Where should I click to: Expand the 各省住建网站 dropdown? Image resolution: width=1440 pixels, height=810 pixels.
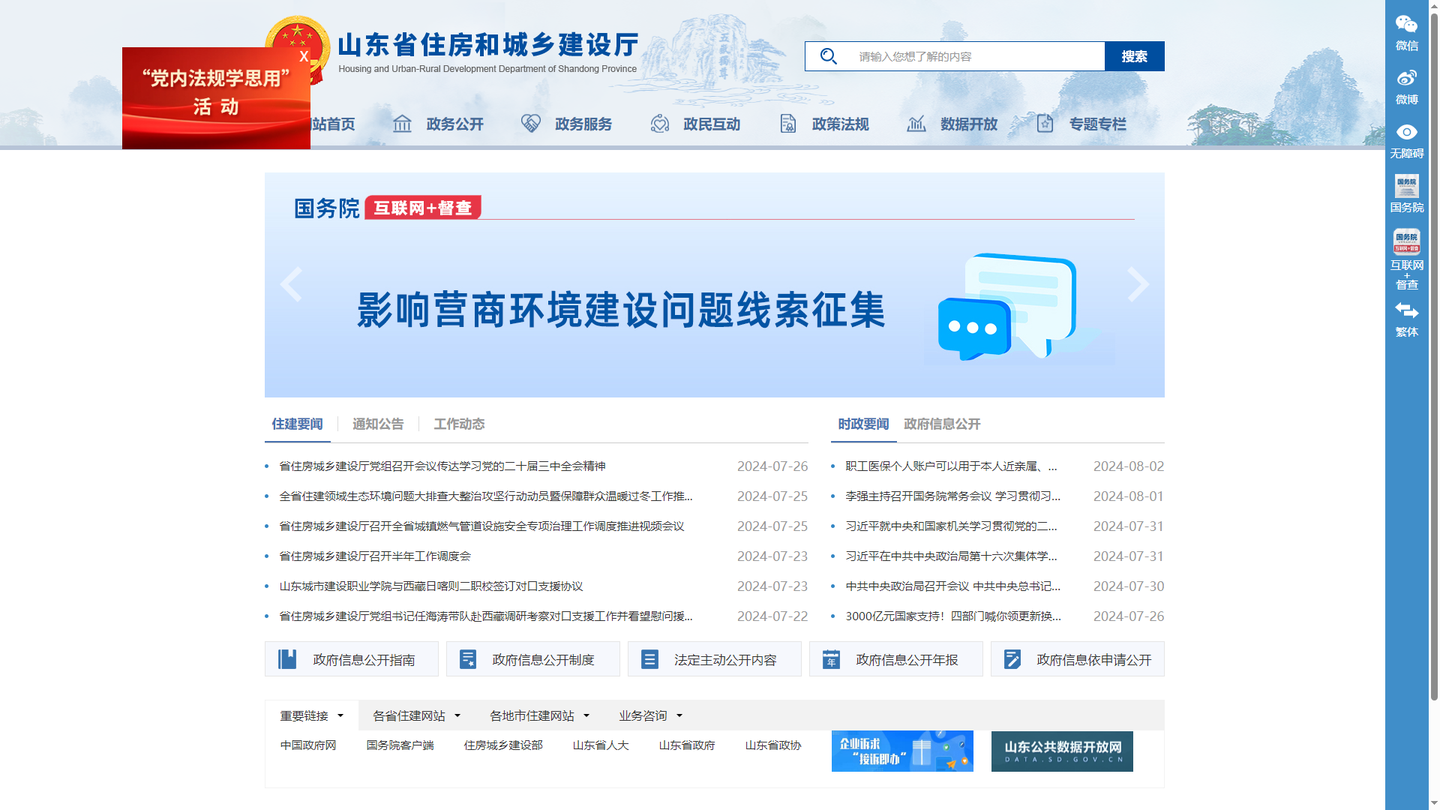click(x=417, y=716)
